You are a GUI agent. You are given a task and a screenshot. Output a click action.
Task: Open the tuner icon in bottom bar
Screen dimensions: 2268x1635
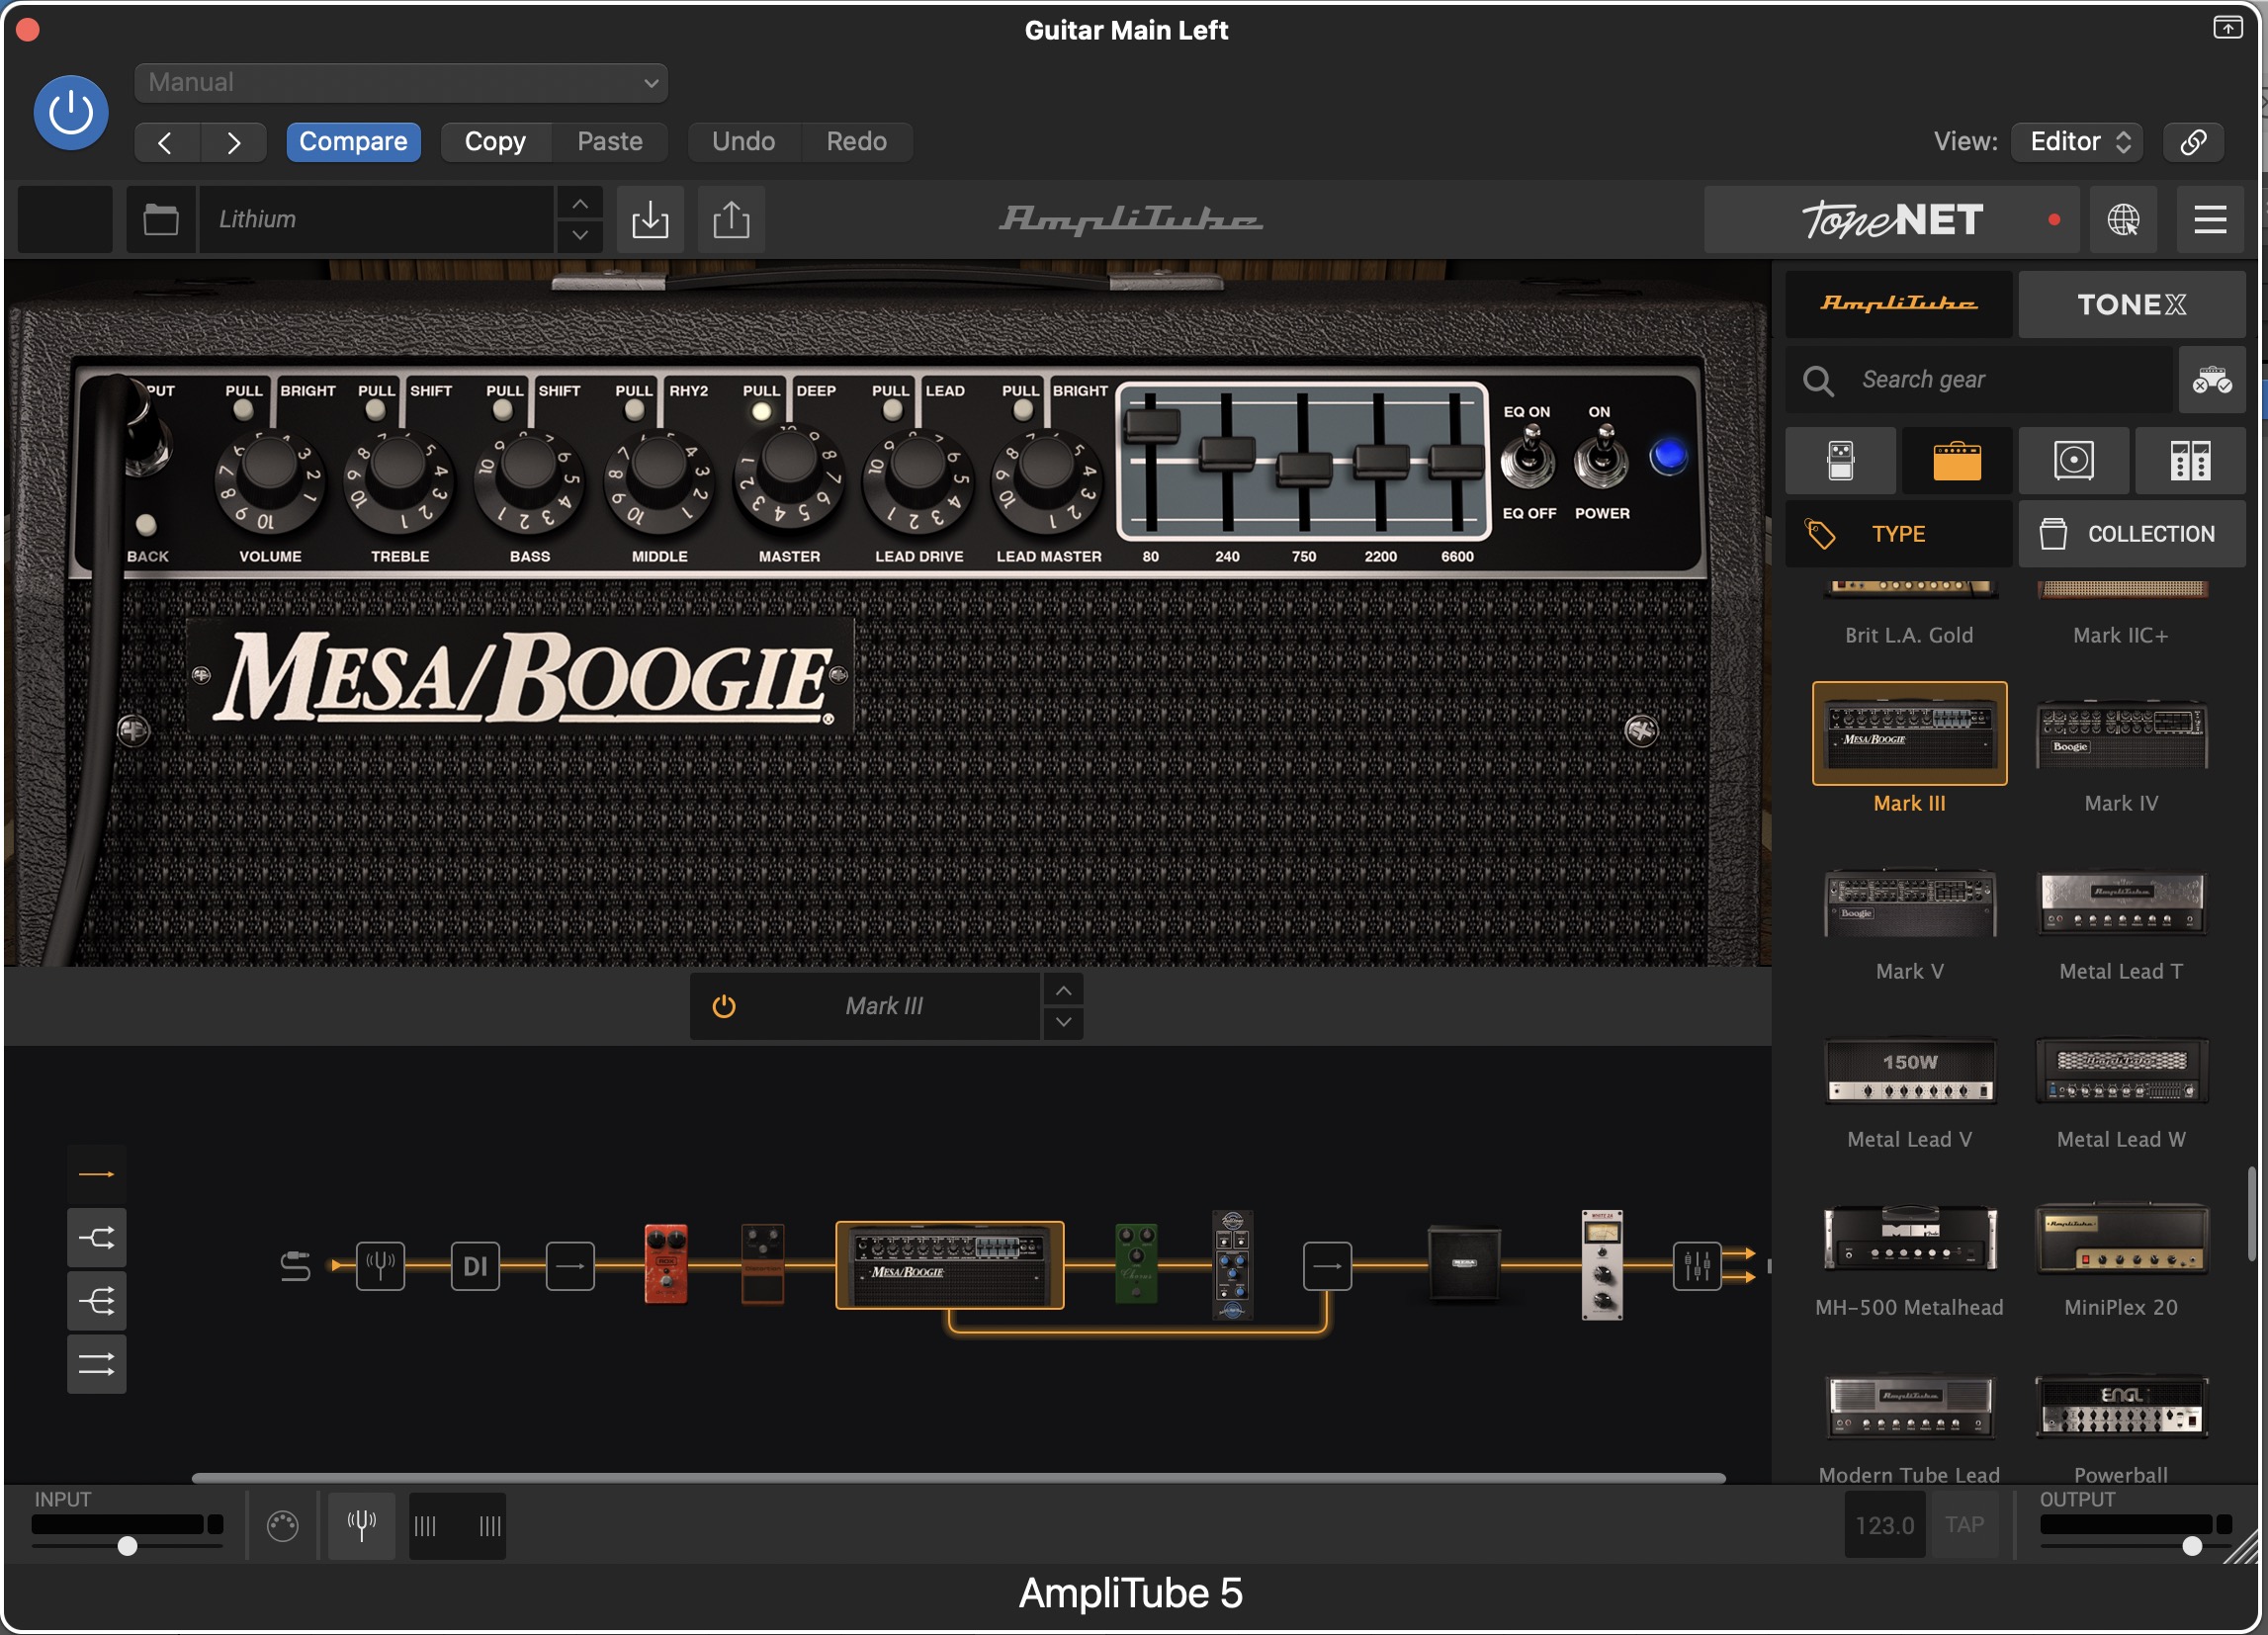(362, 1525)
